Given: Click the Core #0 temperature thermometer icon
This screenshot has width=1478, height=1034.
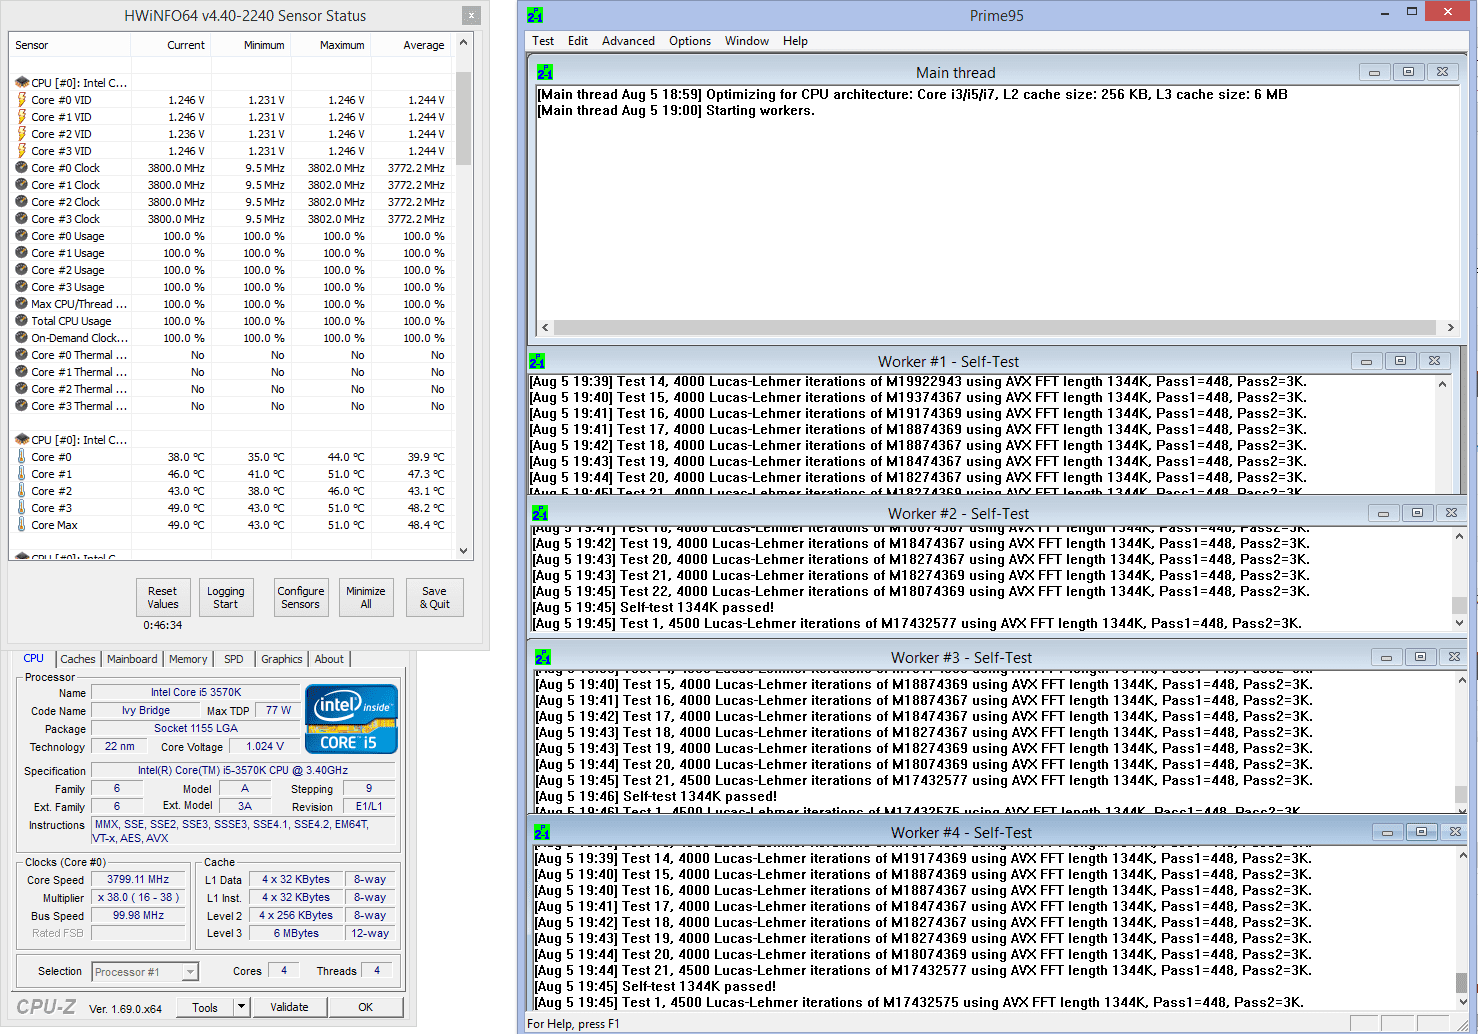Looking at the screenshot, I should [x=21, y=457].
